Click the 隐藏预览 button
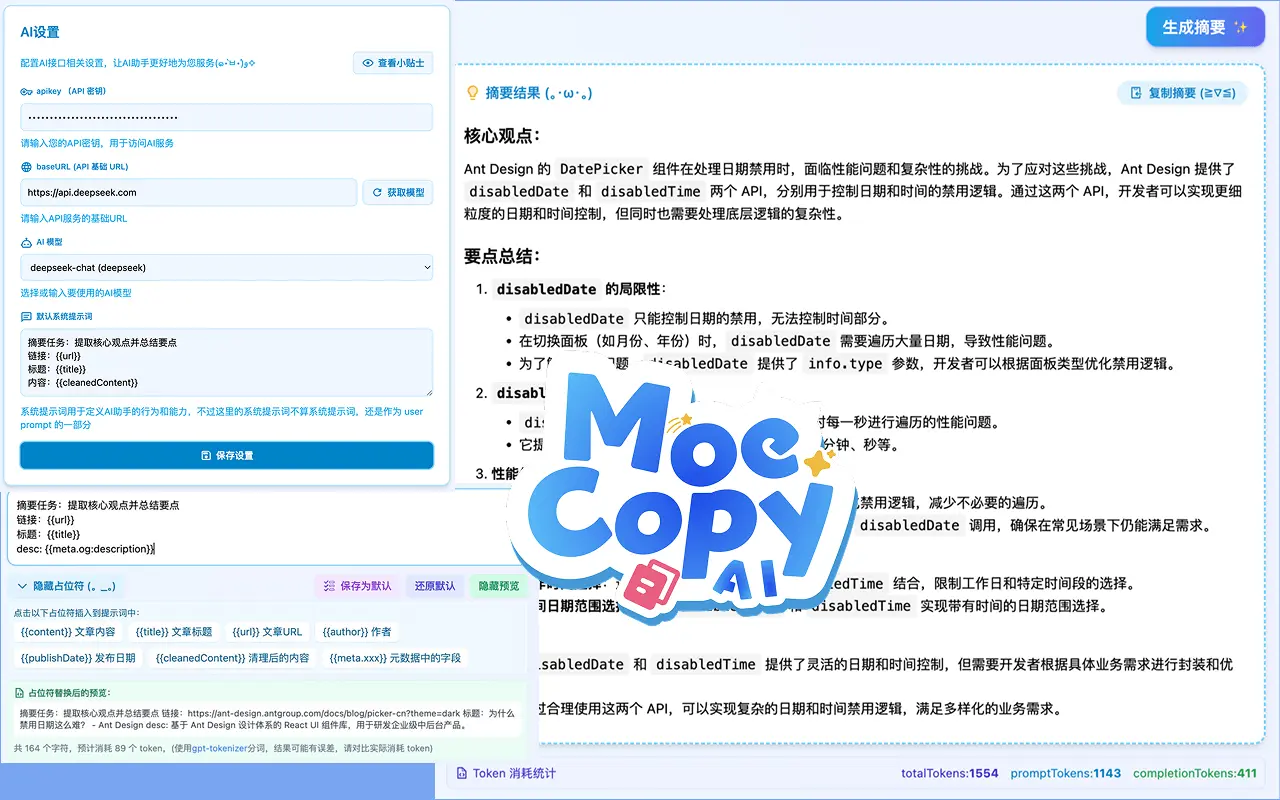 click(x=498, y=586)
